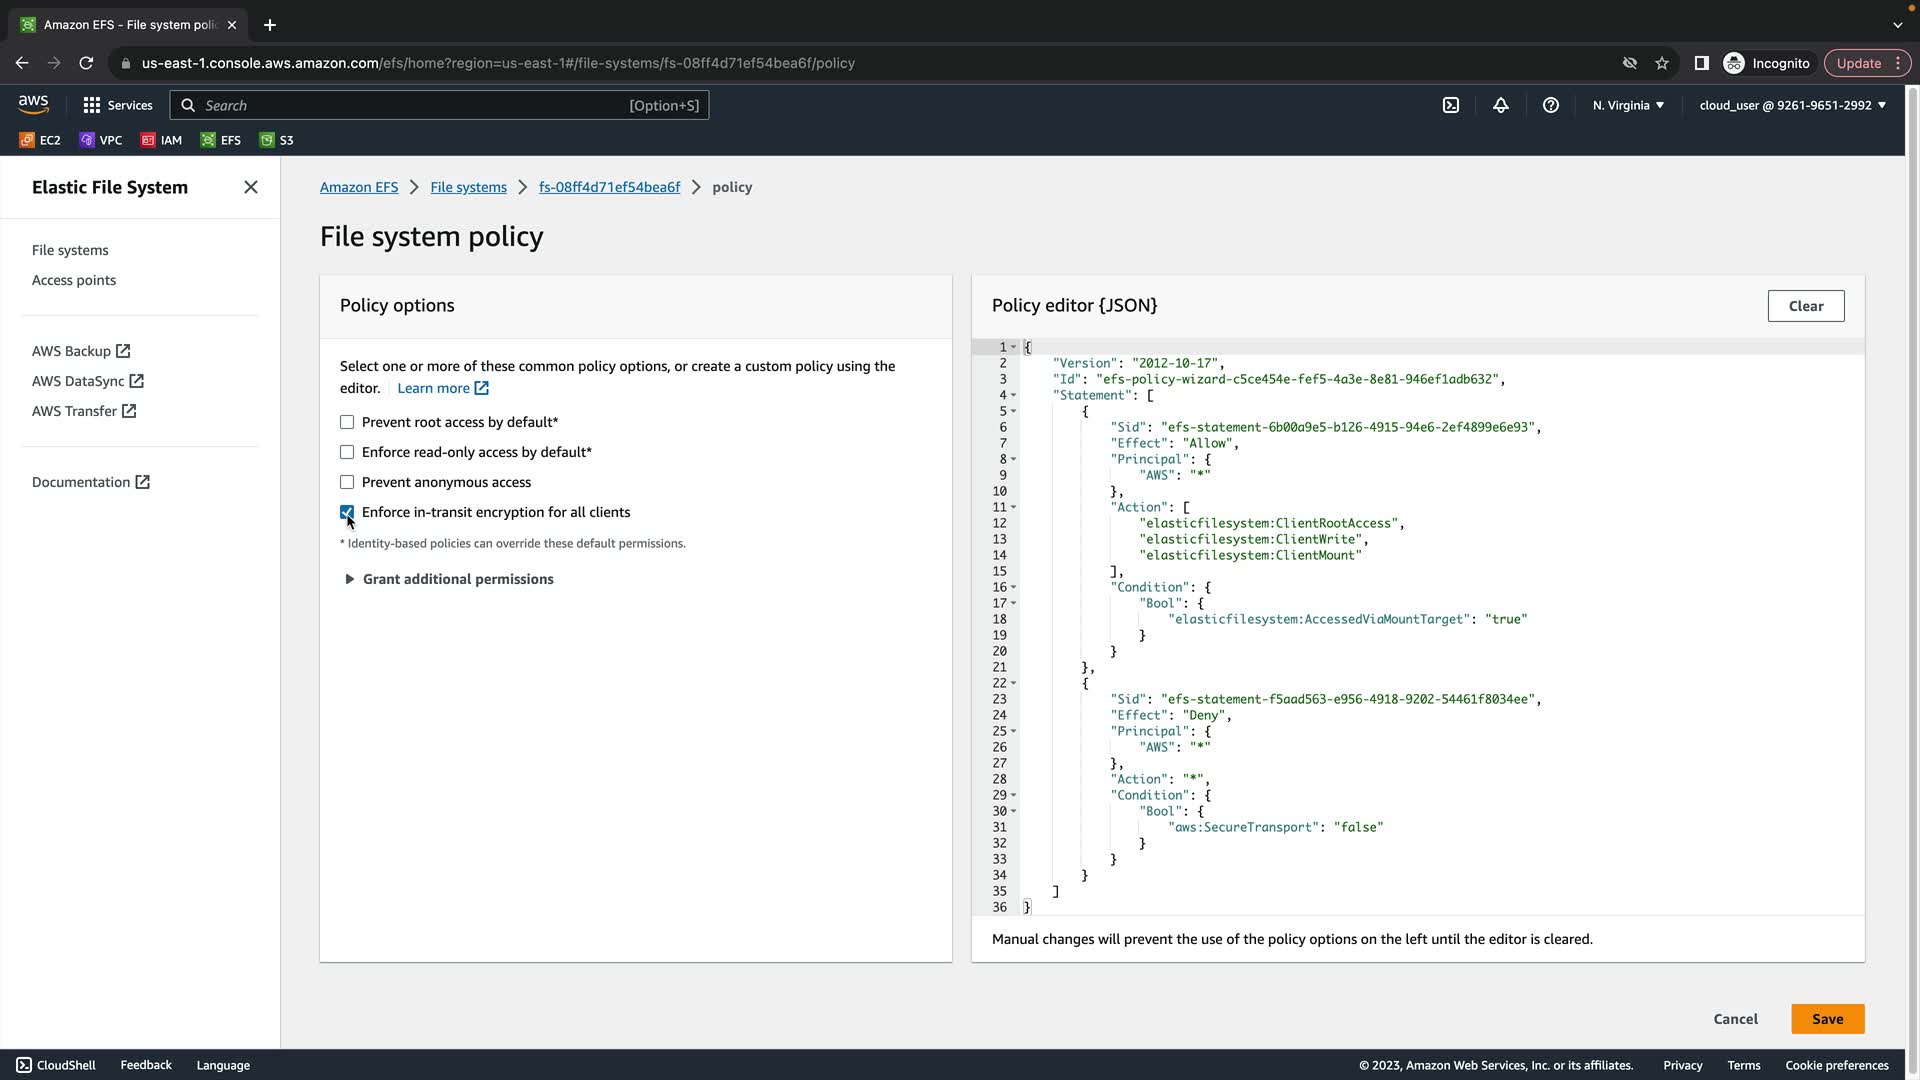Open the help question mark icon
1920x1080 pixels.
1551,105
